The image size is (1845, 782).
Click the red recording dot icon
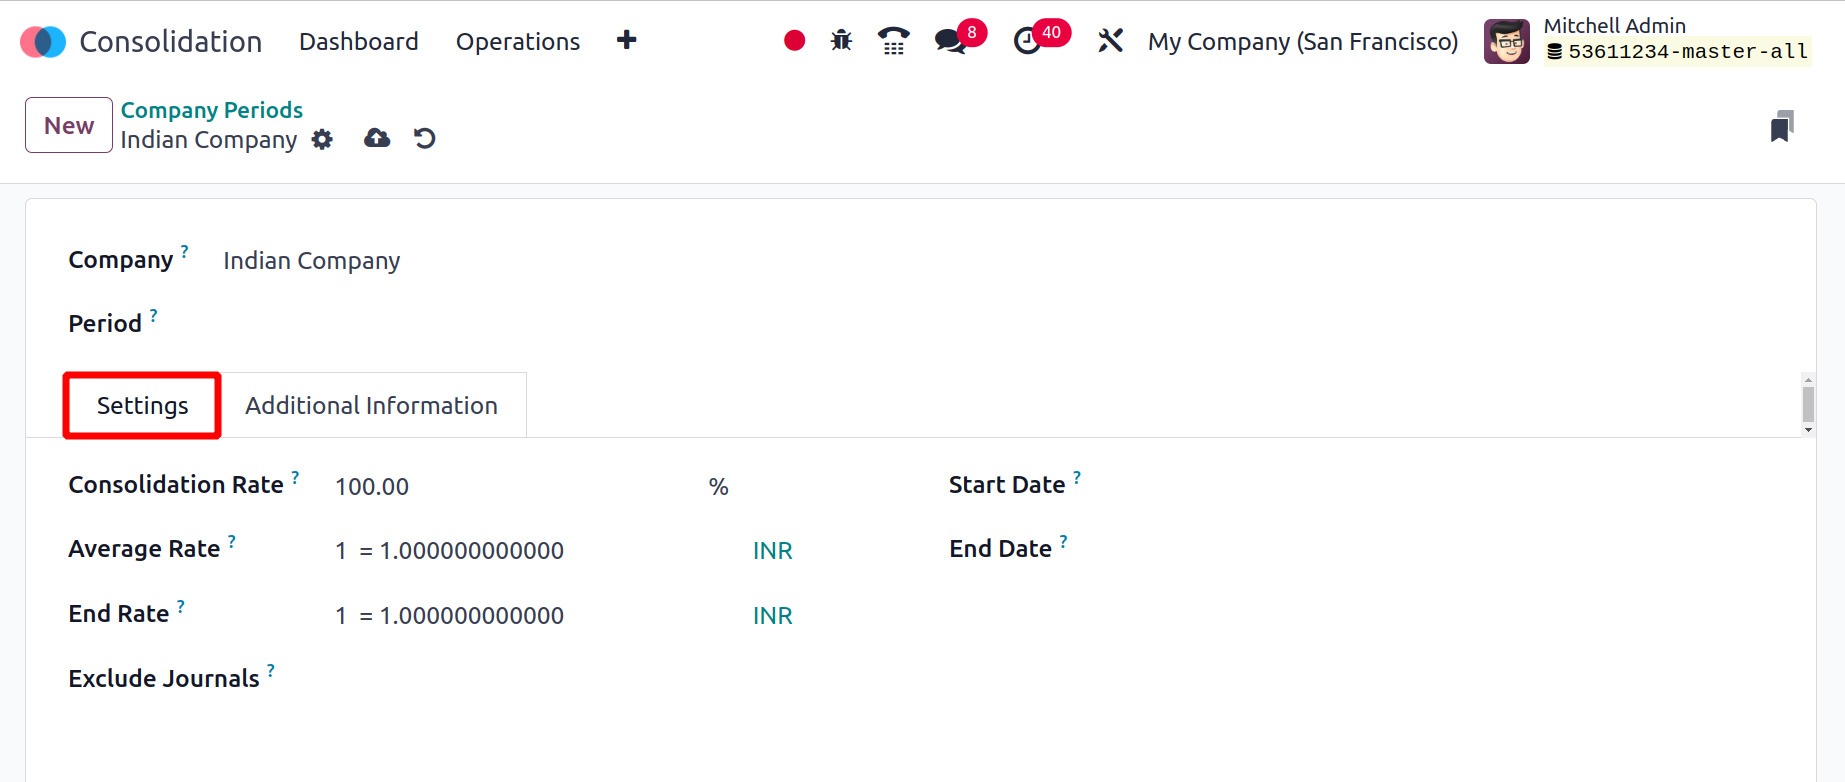point(794,40)
